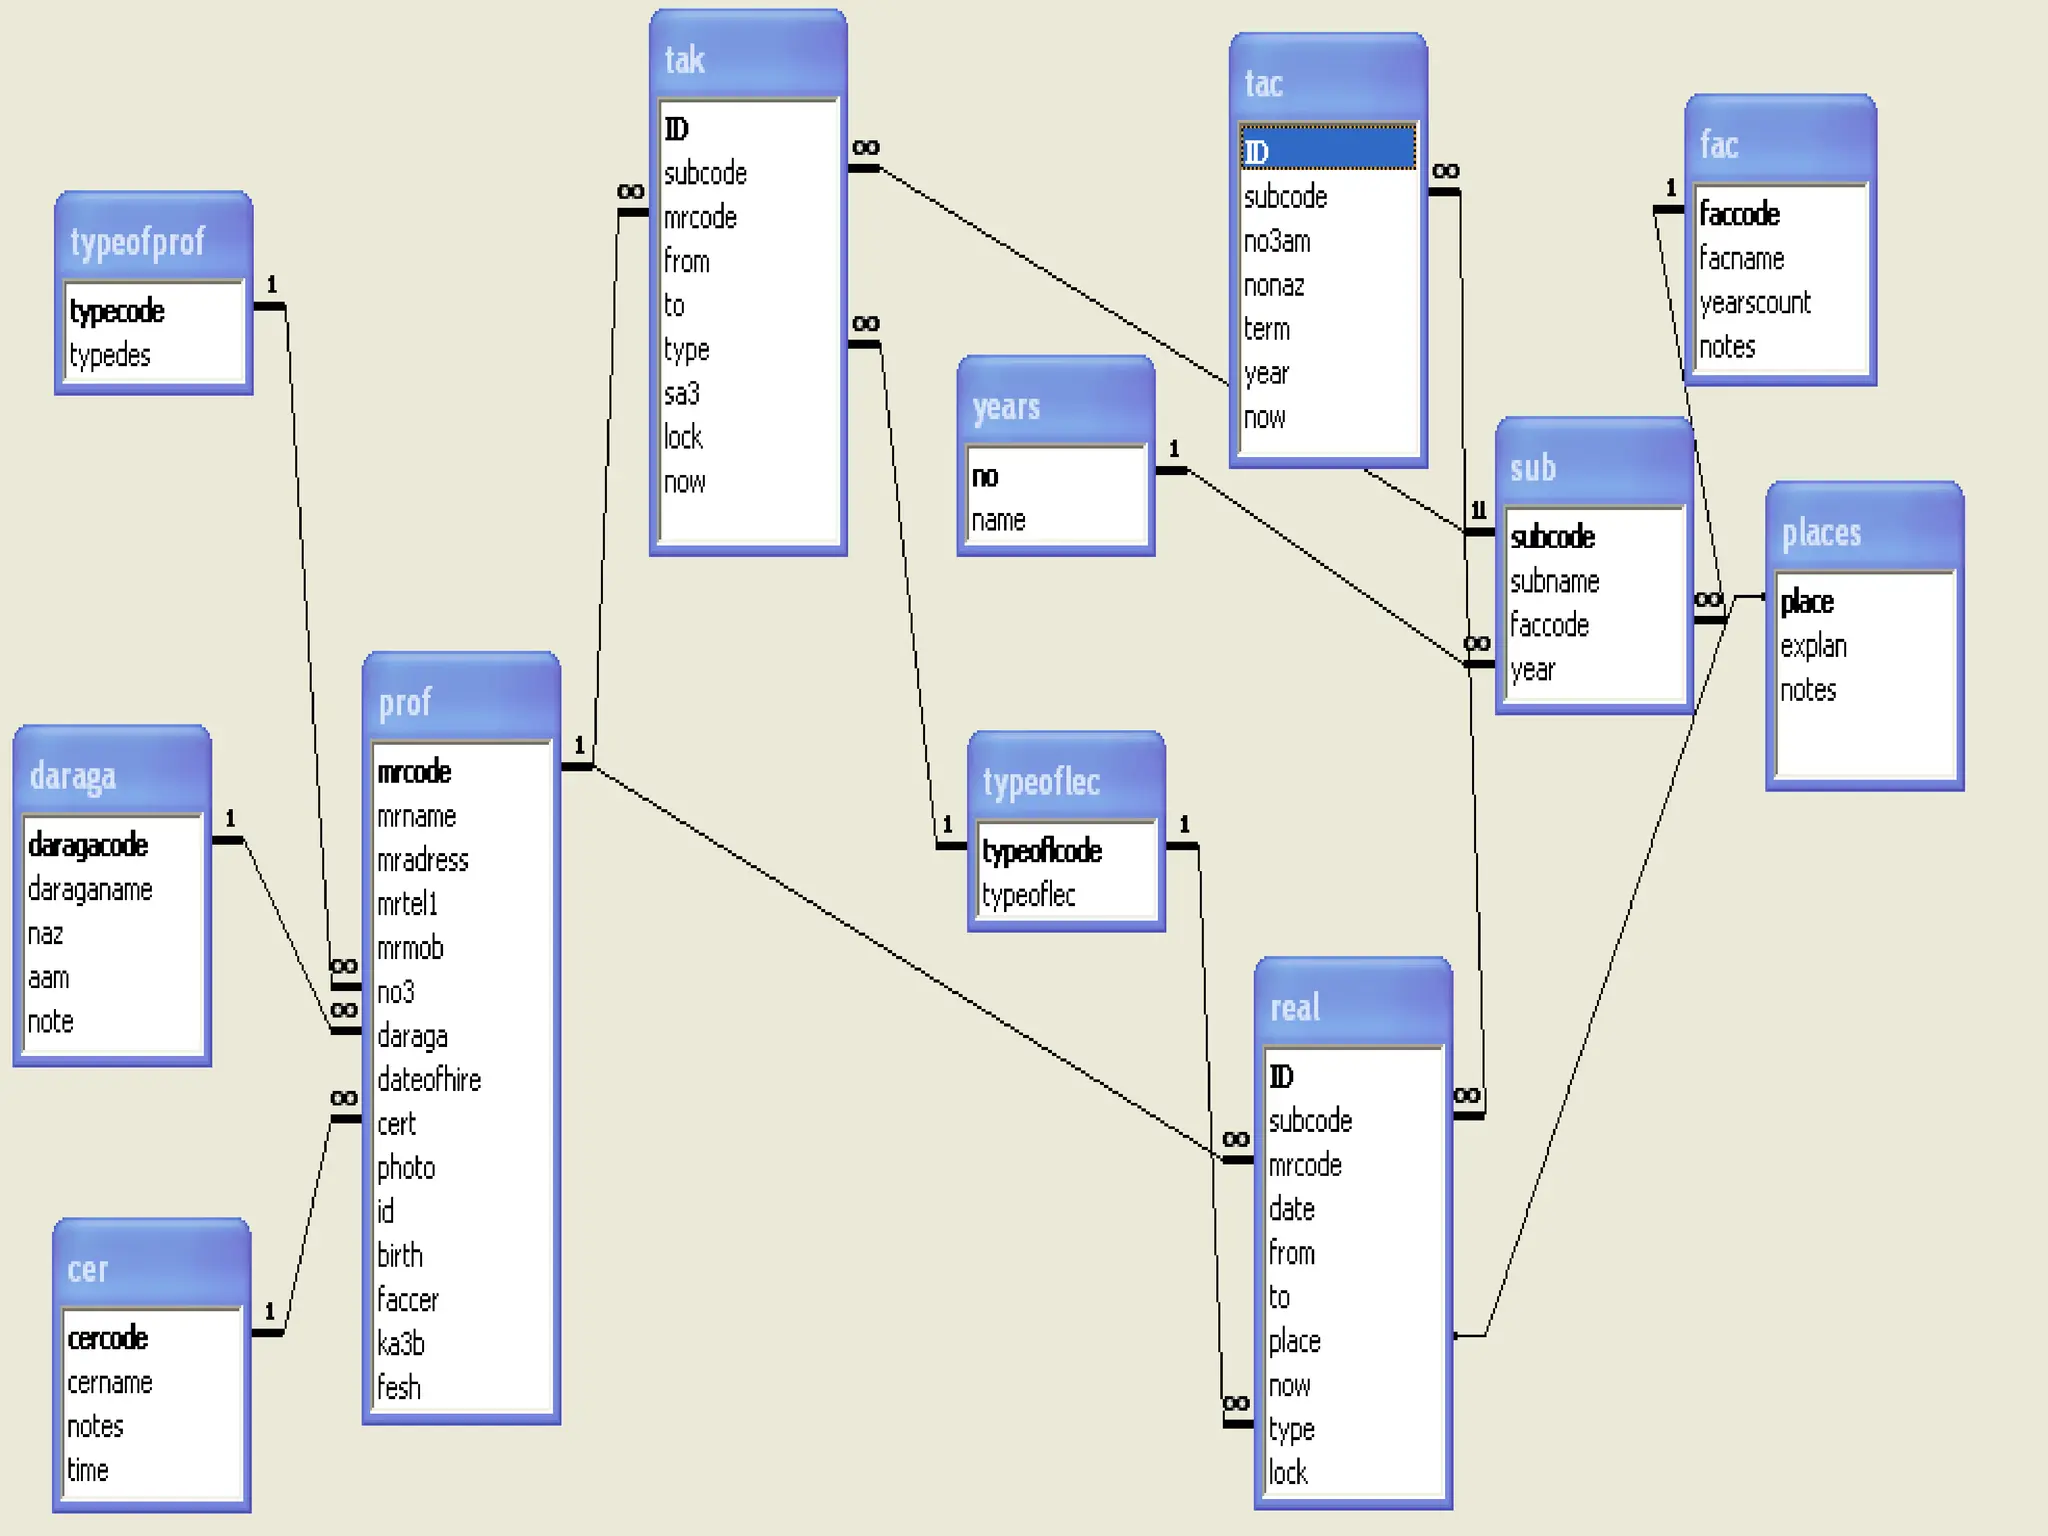The height and width of the screenshot is (1536, 2048).
Task: Select the no field in years table
Action: pos(986,476)
